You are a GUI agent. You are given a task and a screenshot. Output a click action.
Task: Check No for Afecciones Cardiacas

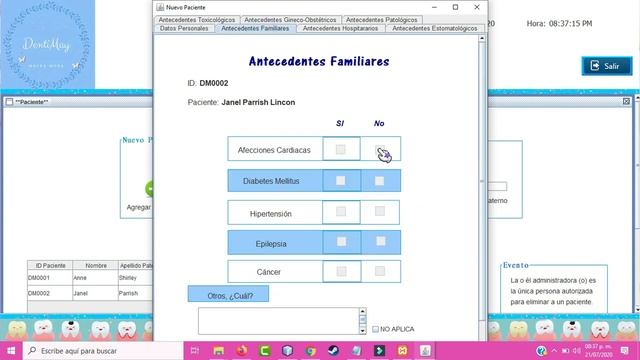point(380,149)
